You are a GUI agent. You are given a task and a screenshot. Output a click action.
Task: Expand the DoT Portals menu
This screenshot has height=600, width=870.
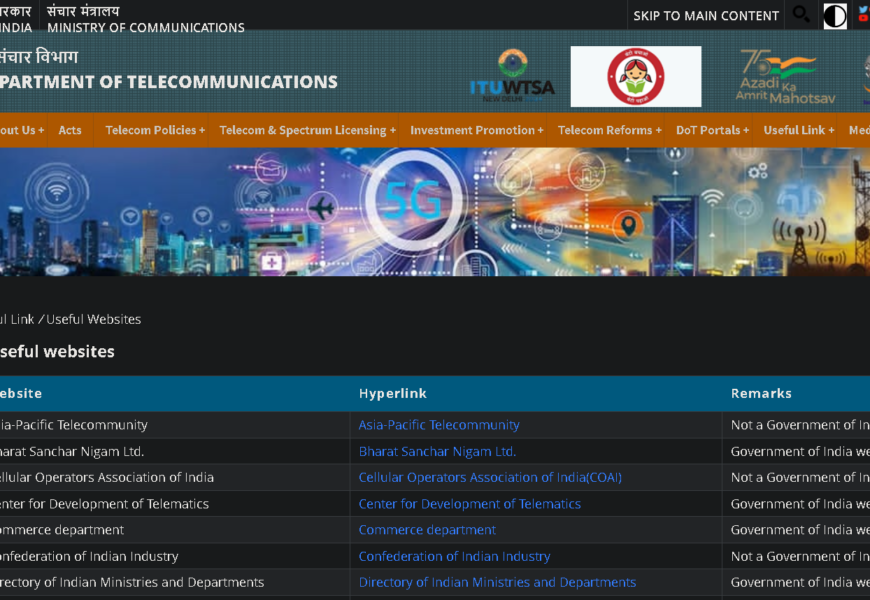pyautogui.click(x=712, y=130)
